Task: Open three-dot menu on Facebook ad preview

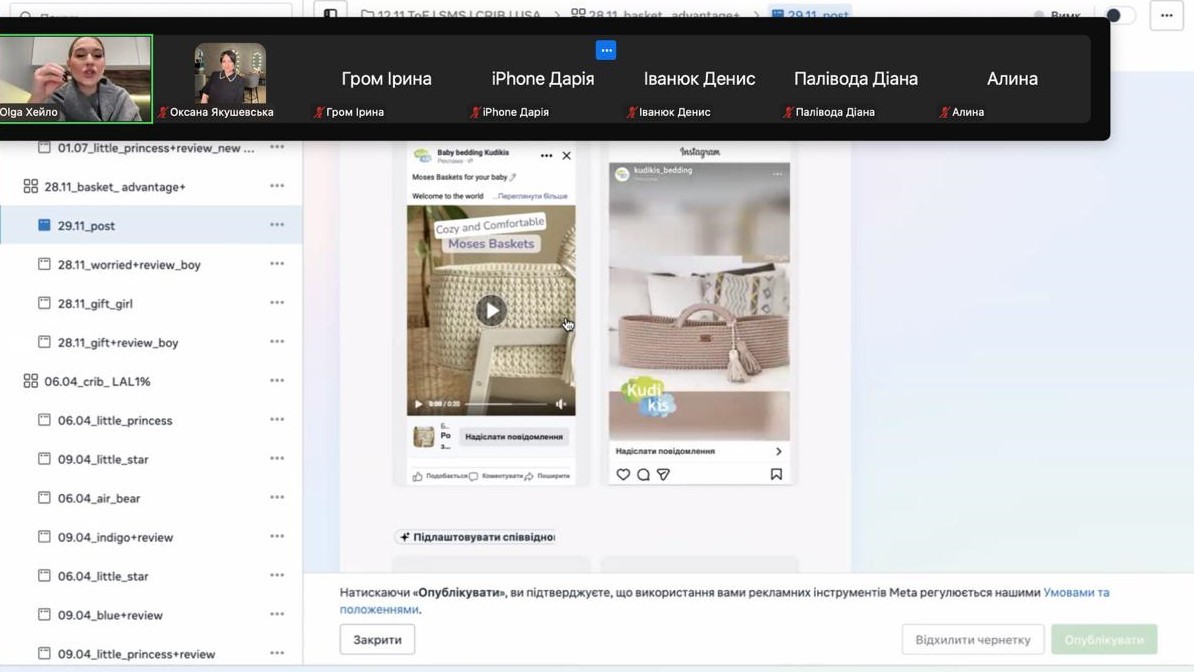Action: tap(546, 156)
